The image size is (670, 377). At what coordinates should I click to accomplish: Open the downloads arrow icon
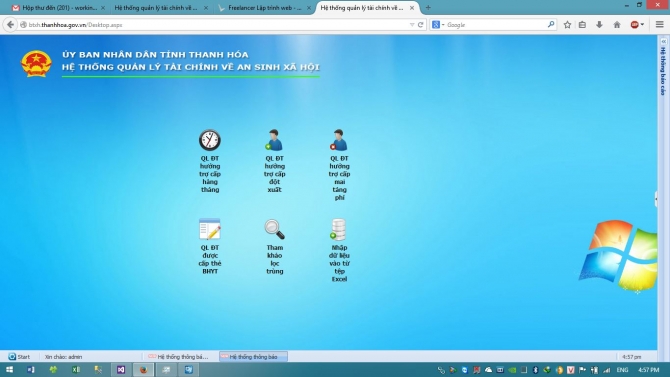pyautogui.click(x=599, y=25)
